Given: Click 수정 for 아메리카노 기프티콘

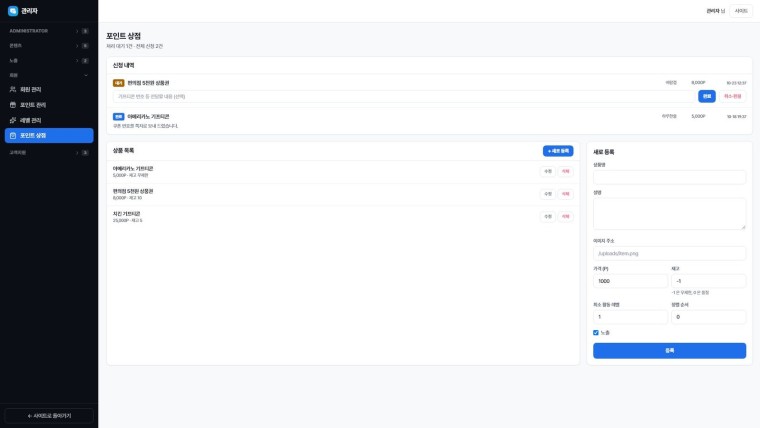Looking at the screenshot, I should pos(548,172).
